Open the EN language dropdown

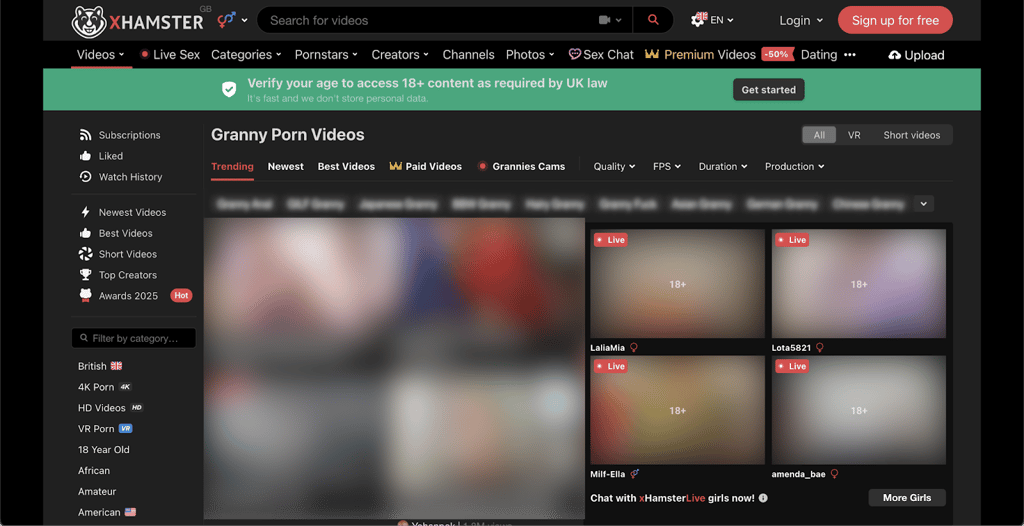722,20
